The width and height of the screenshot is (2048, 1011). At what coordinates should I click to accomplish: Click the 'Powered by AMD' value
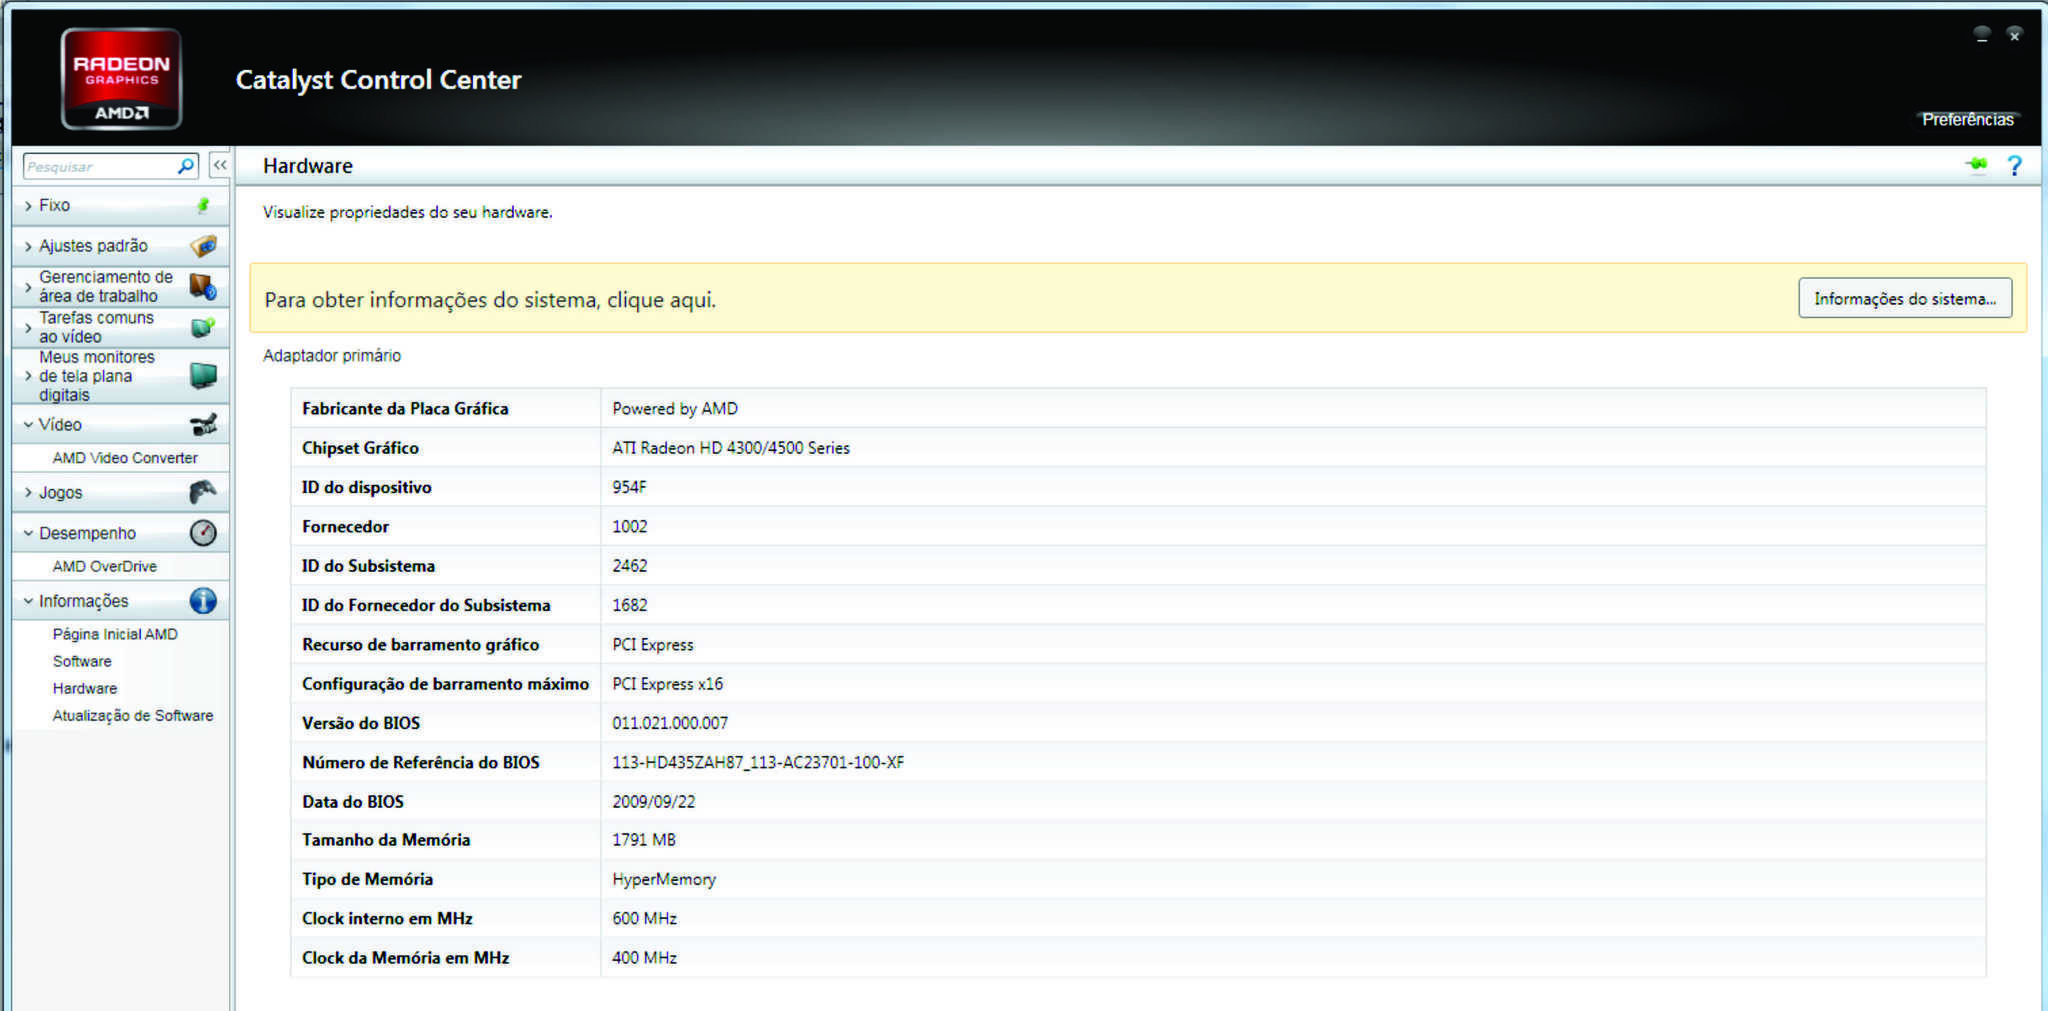coord(675,408)
